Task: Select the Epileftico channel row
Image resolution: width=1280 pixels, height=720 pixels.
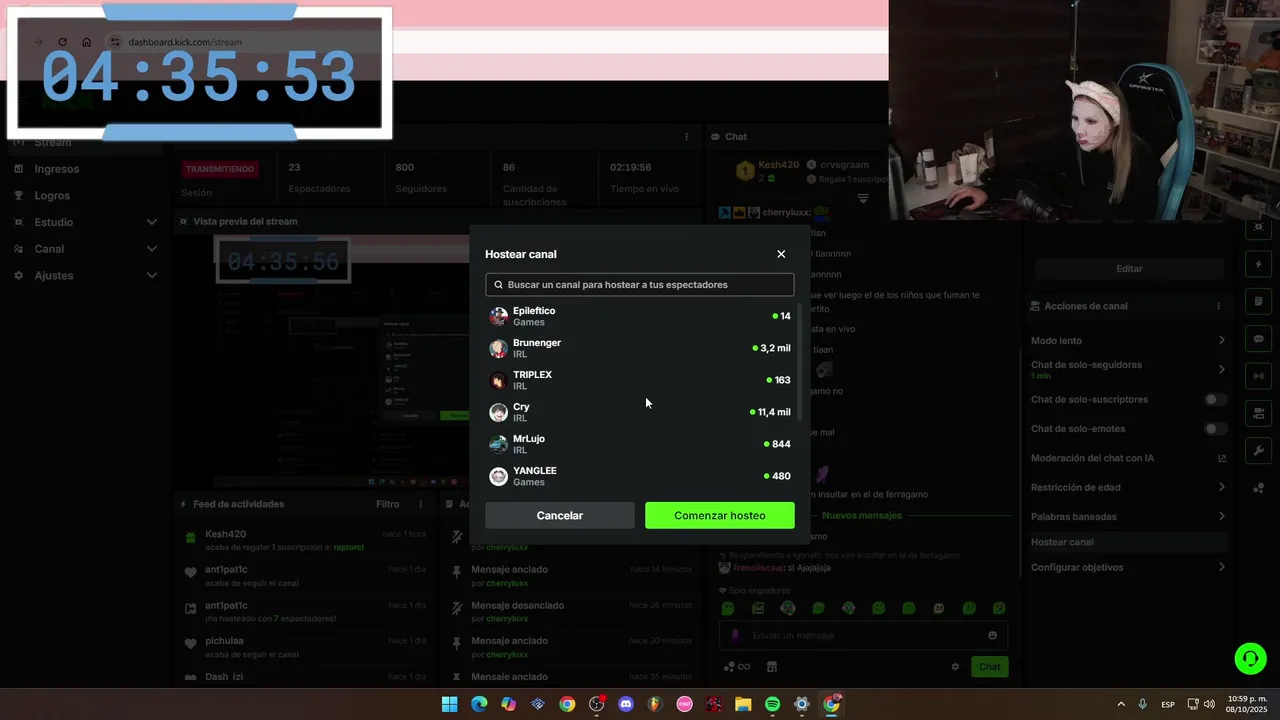Action: (640, 316)
